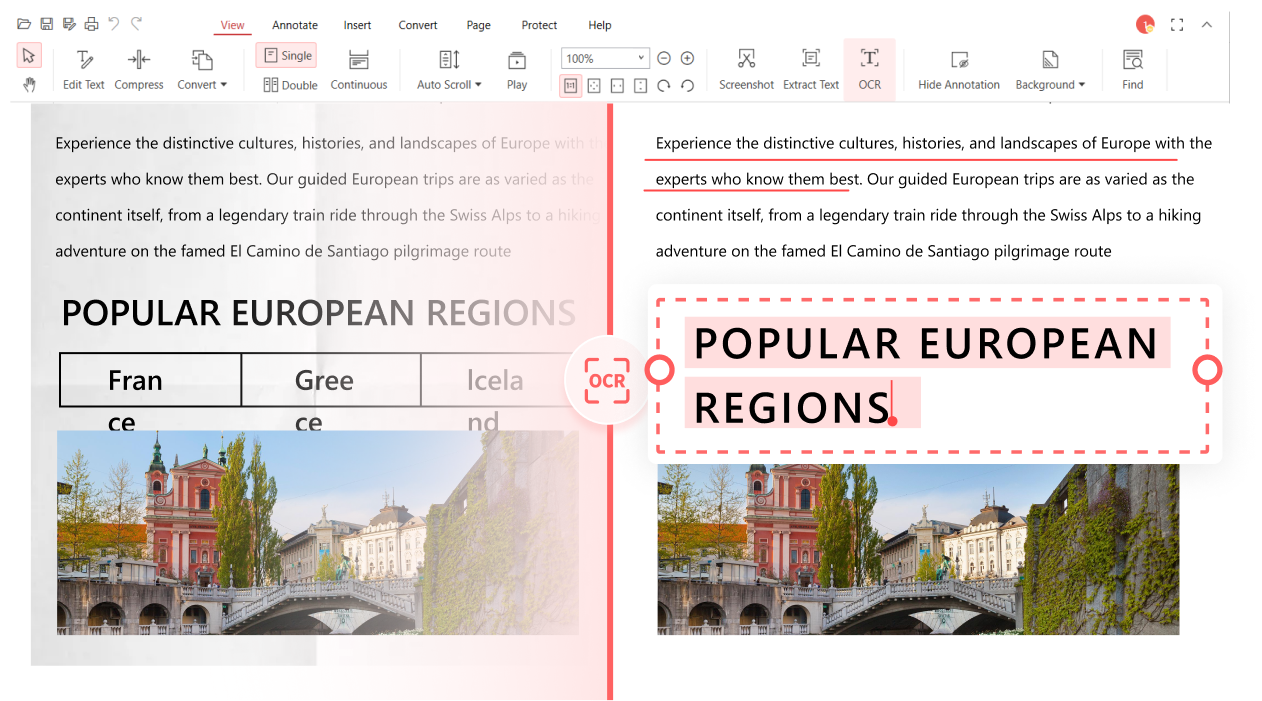Open the Convert dropdown in toolbar

click(202, 70)
